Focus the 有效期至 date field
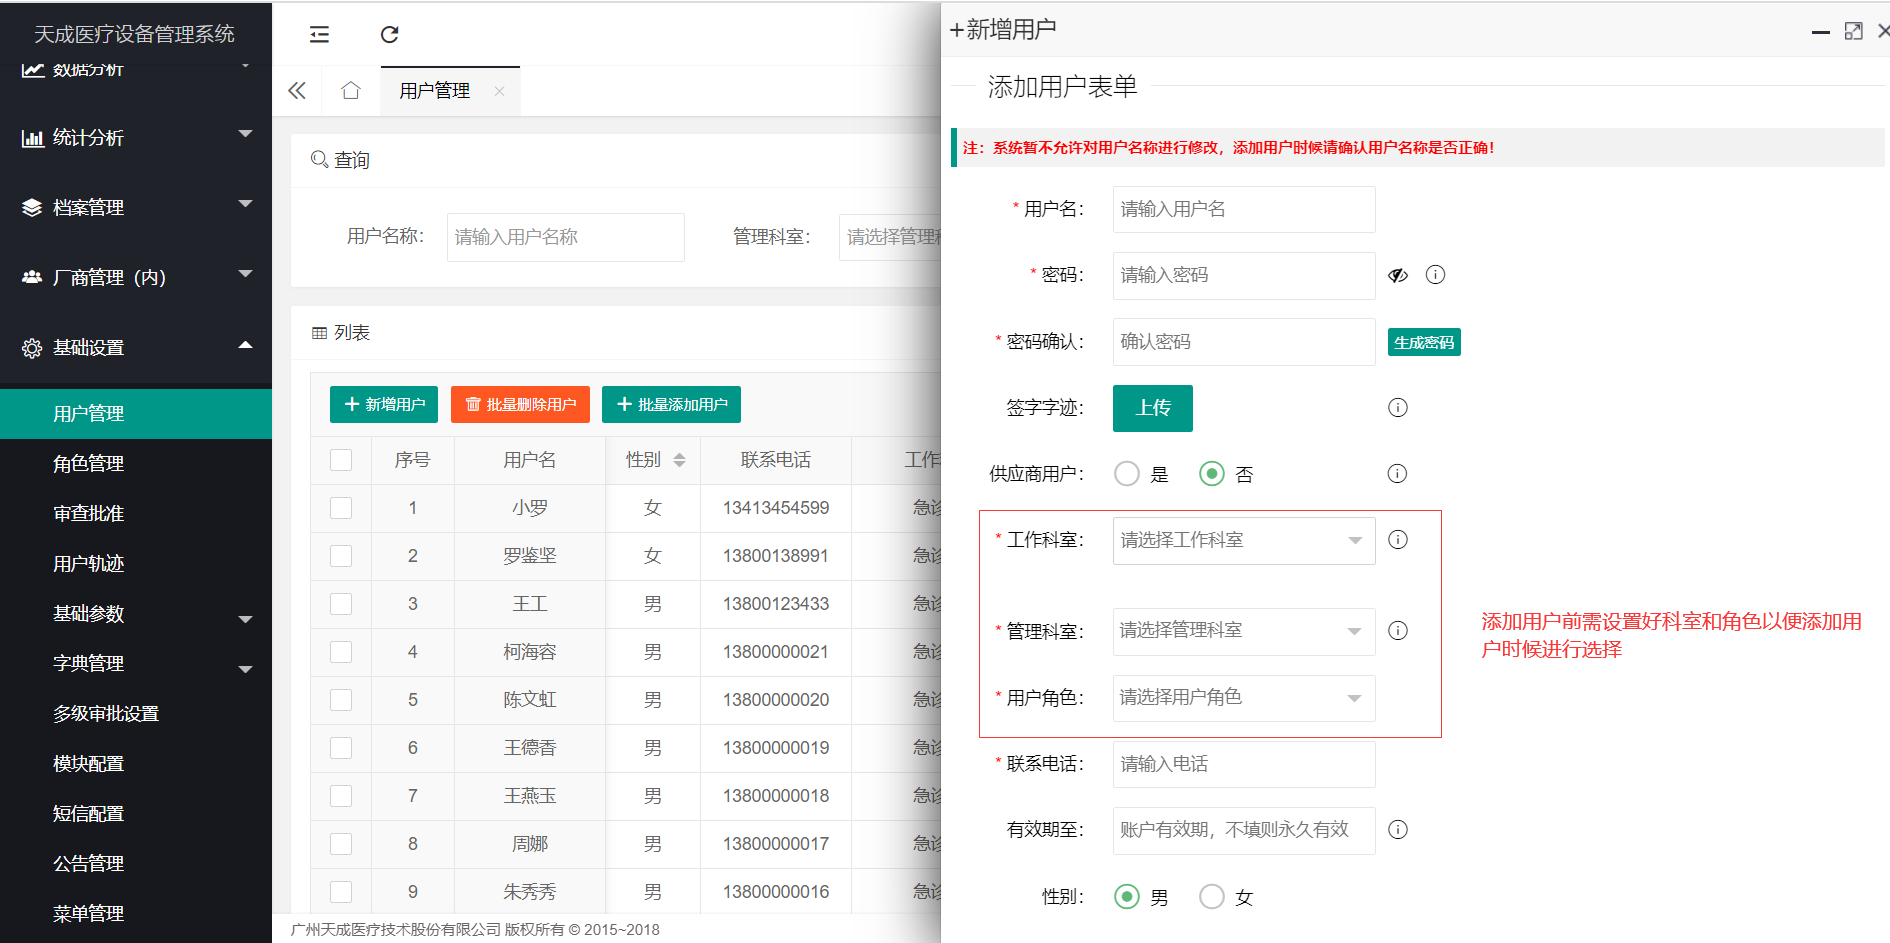The image size is (1890, 943). (1244, 830)
